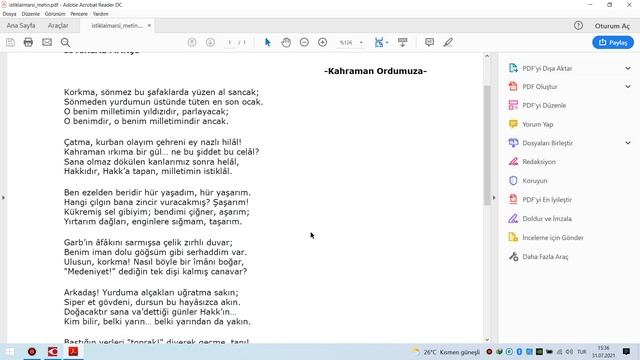
Task: Expand PDF'yi Dışa Aktar chevron
Action: click(628, 68)
